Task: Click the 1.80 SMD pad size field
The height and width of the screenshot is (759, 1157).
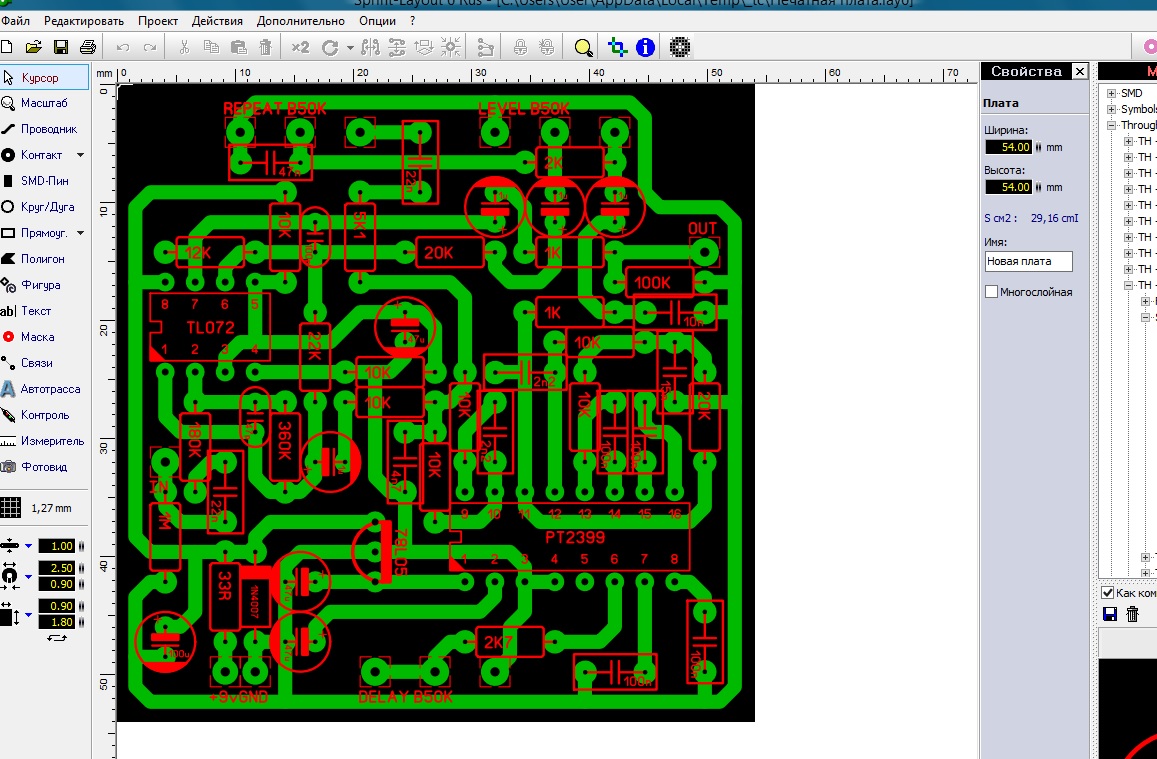Action: click(x=57, y=622)
